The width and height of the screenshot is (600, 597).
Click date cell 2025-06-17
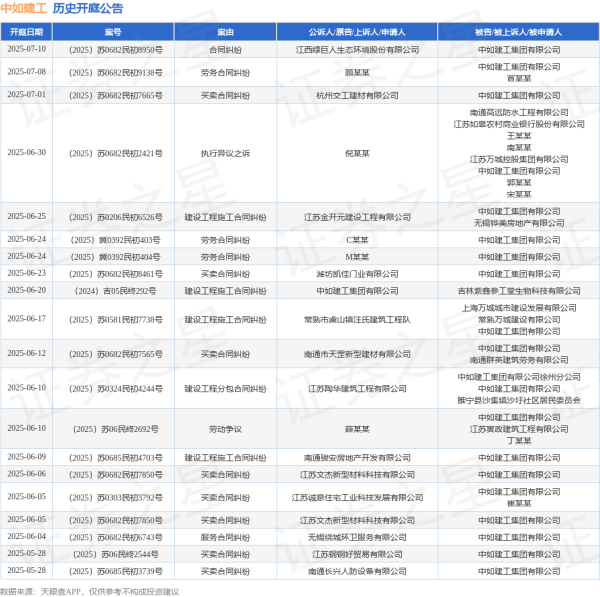click(26, 319)
